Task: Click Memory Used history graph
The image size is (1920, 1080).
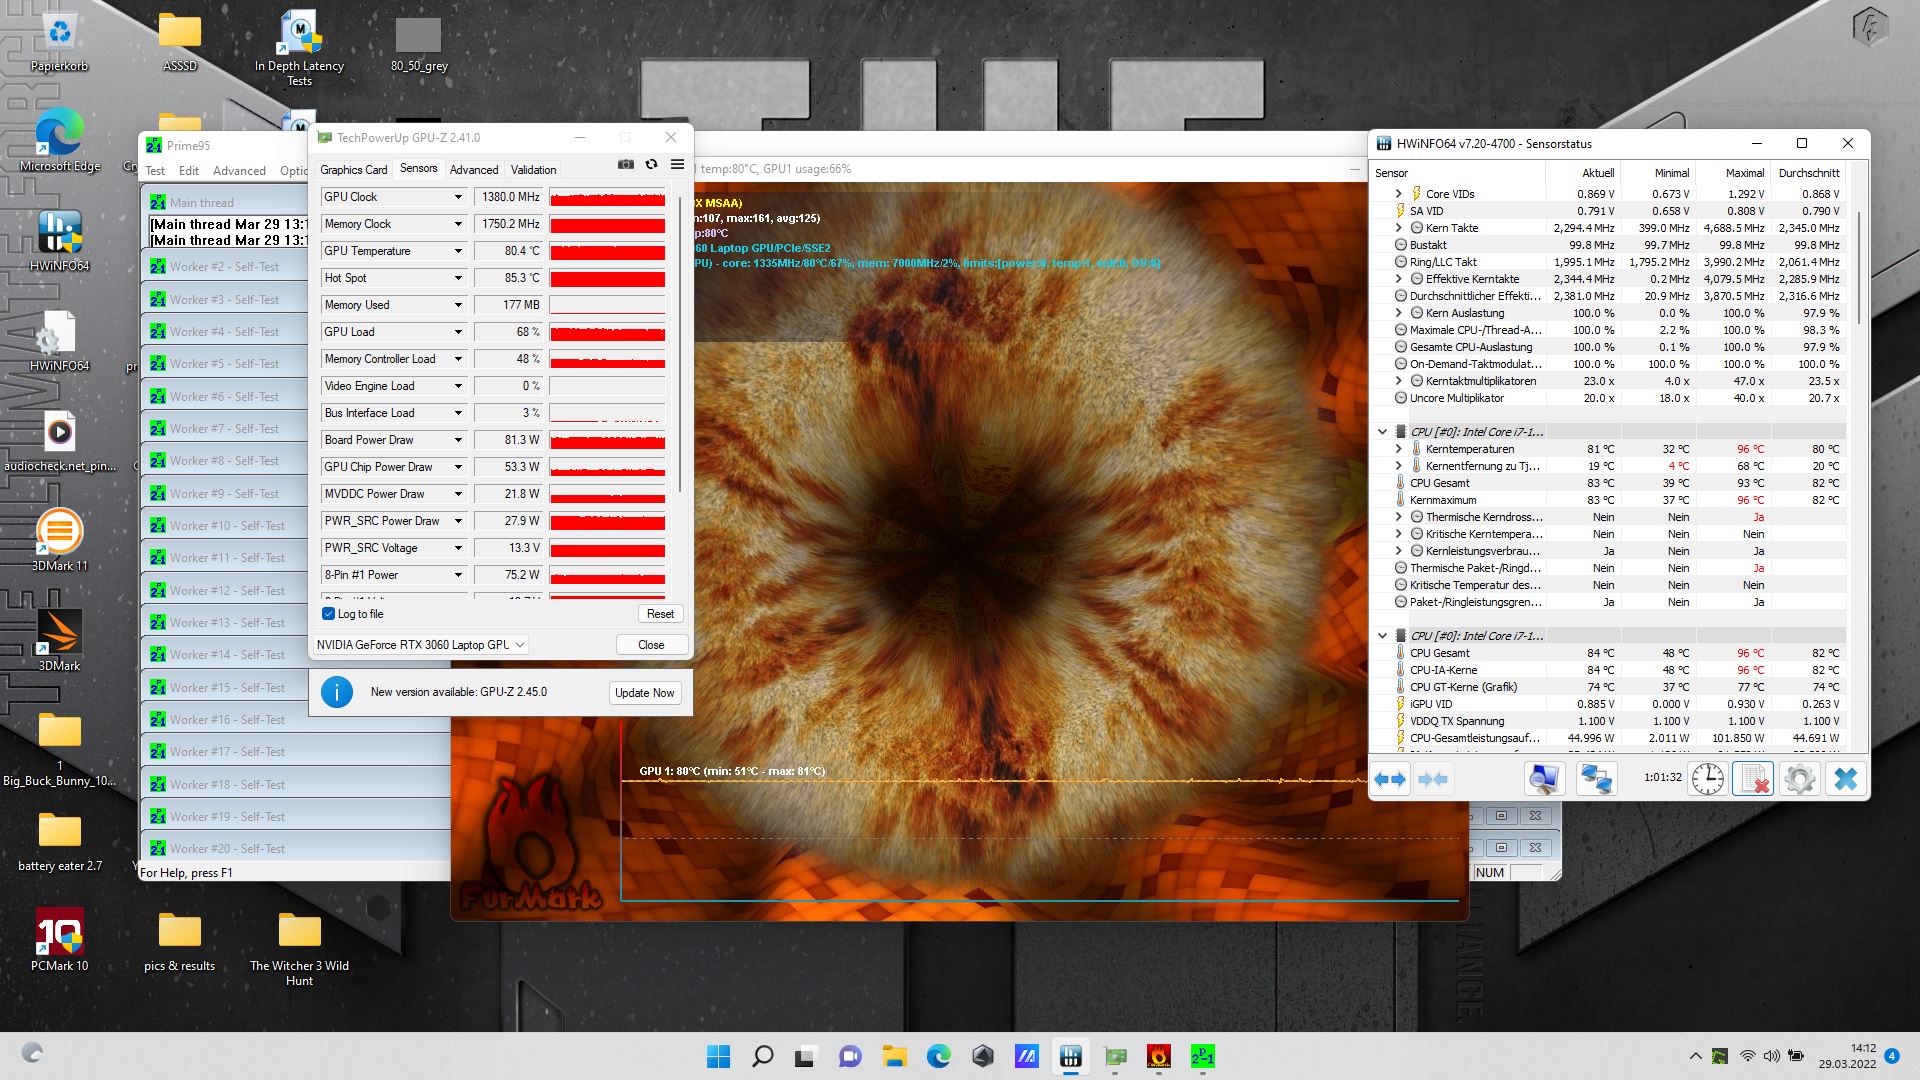Action: point(607,305)
